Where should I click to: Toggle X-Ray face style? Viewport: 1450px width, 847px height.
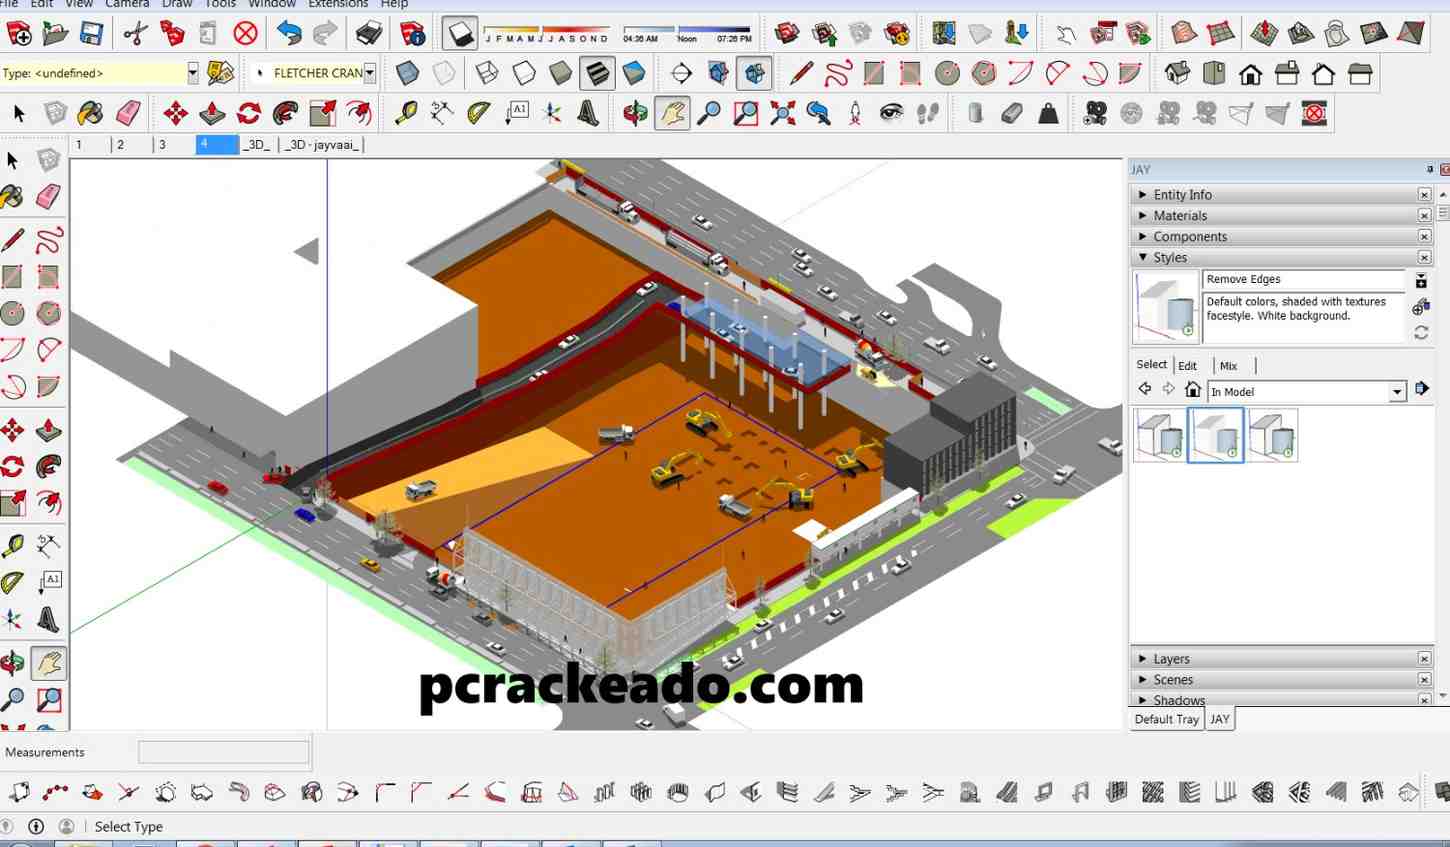coord(407,74)
